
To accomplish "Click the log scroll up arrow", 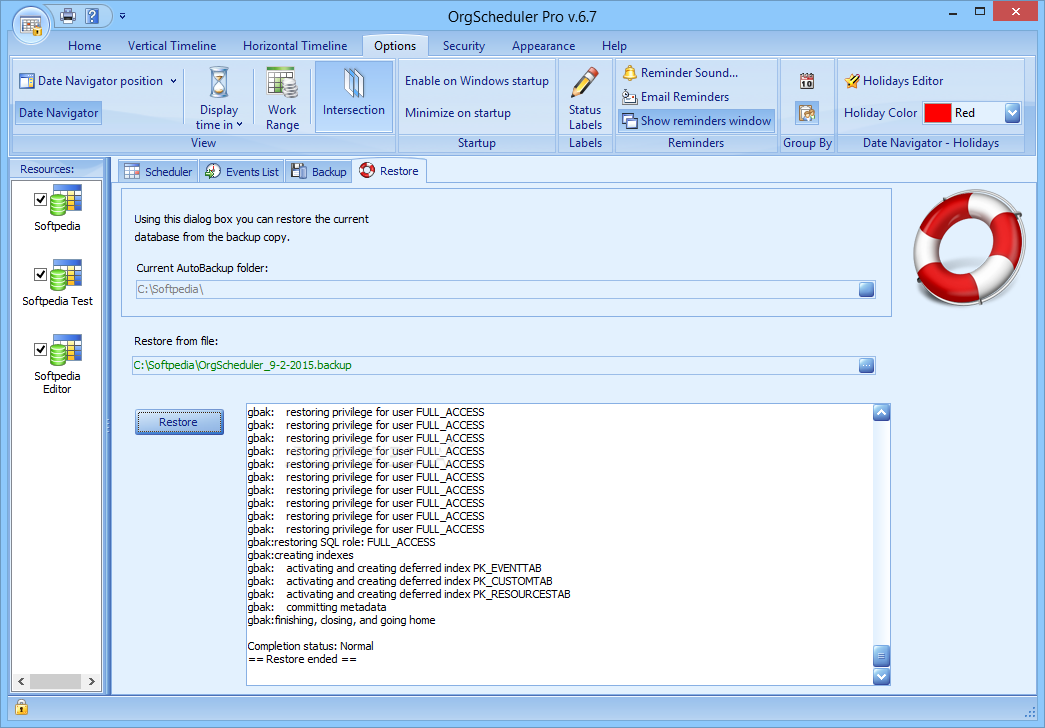I will (x=881, y=413).
